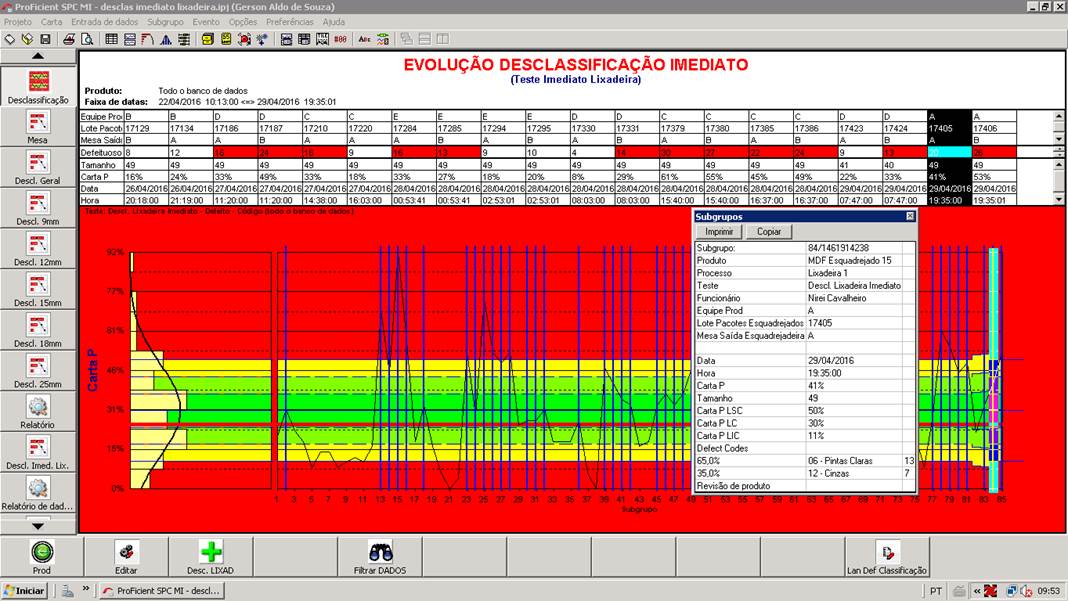Click the red curve chart toolbar icon
The image size is (1068, 601).
coord(147,40)
